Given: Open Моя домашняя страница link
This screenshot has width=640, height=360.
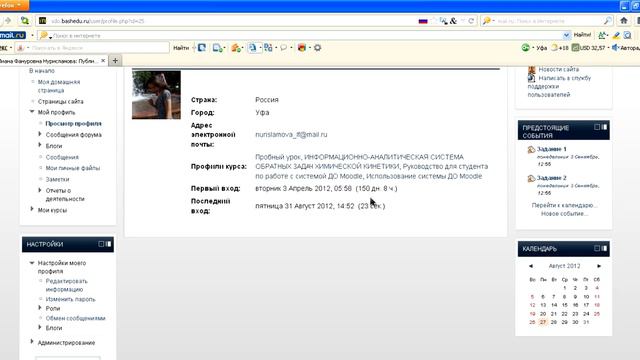Looking at the screenshot, I should pyautogui.click(x=59, y=86).
